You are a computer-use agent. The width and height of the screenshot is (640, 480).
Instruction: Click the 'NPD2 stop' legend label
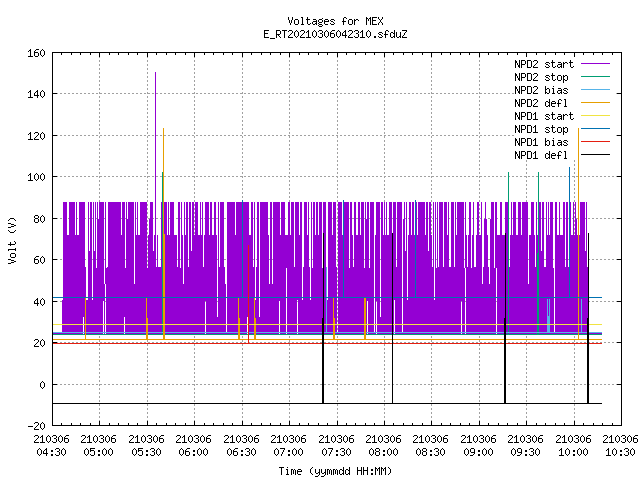[541, 77]
